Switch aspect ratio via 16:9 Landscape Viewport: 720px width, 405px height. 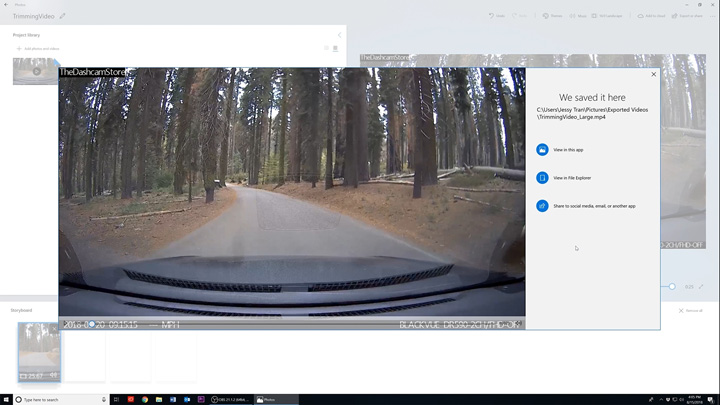pyautogui.click(x=609, y=16)
